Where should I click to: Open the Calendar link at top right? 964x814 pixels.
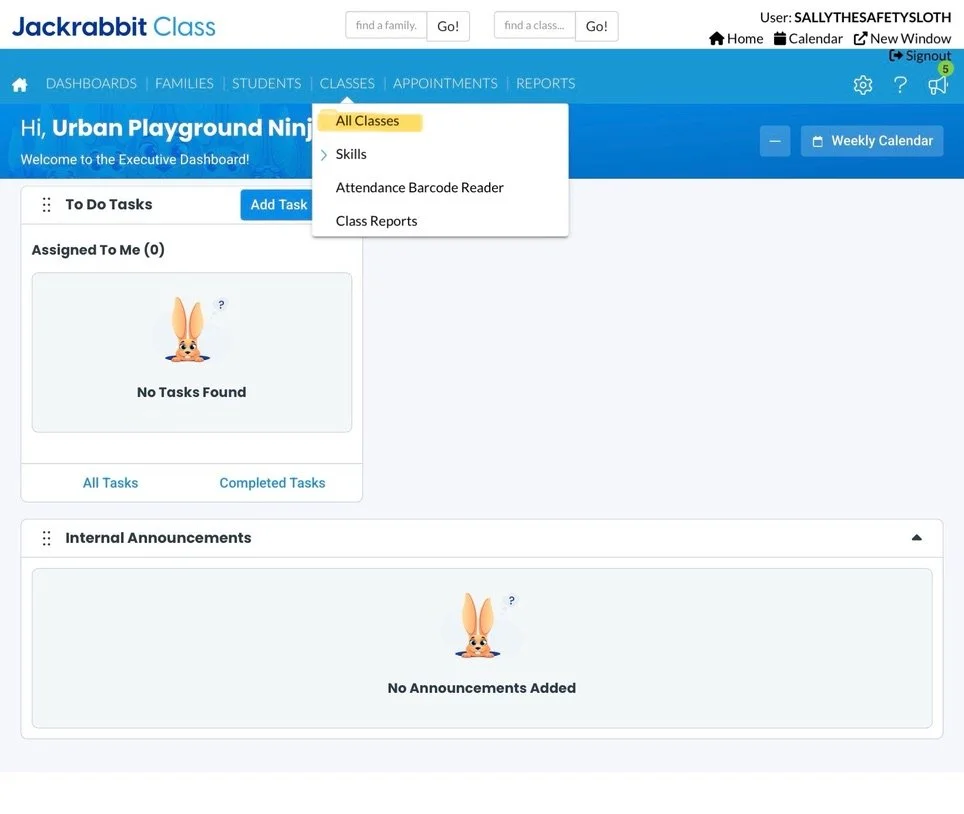coord(808,39)
